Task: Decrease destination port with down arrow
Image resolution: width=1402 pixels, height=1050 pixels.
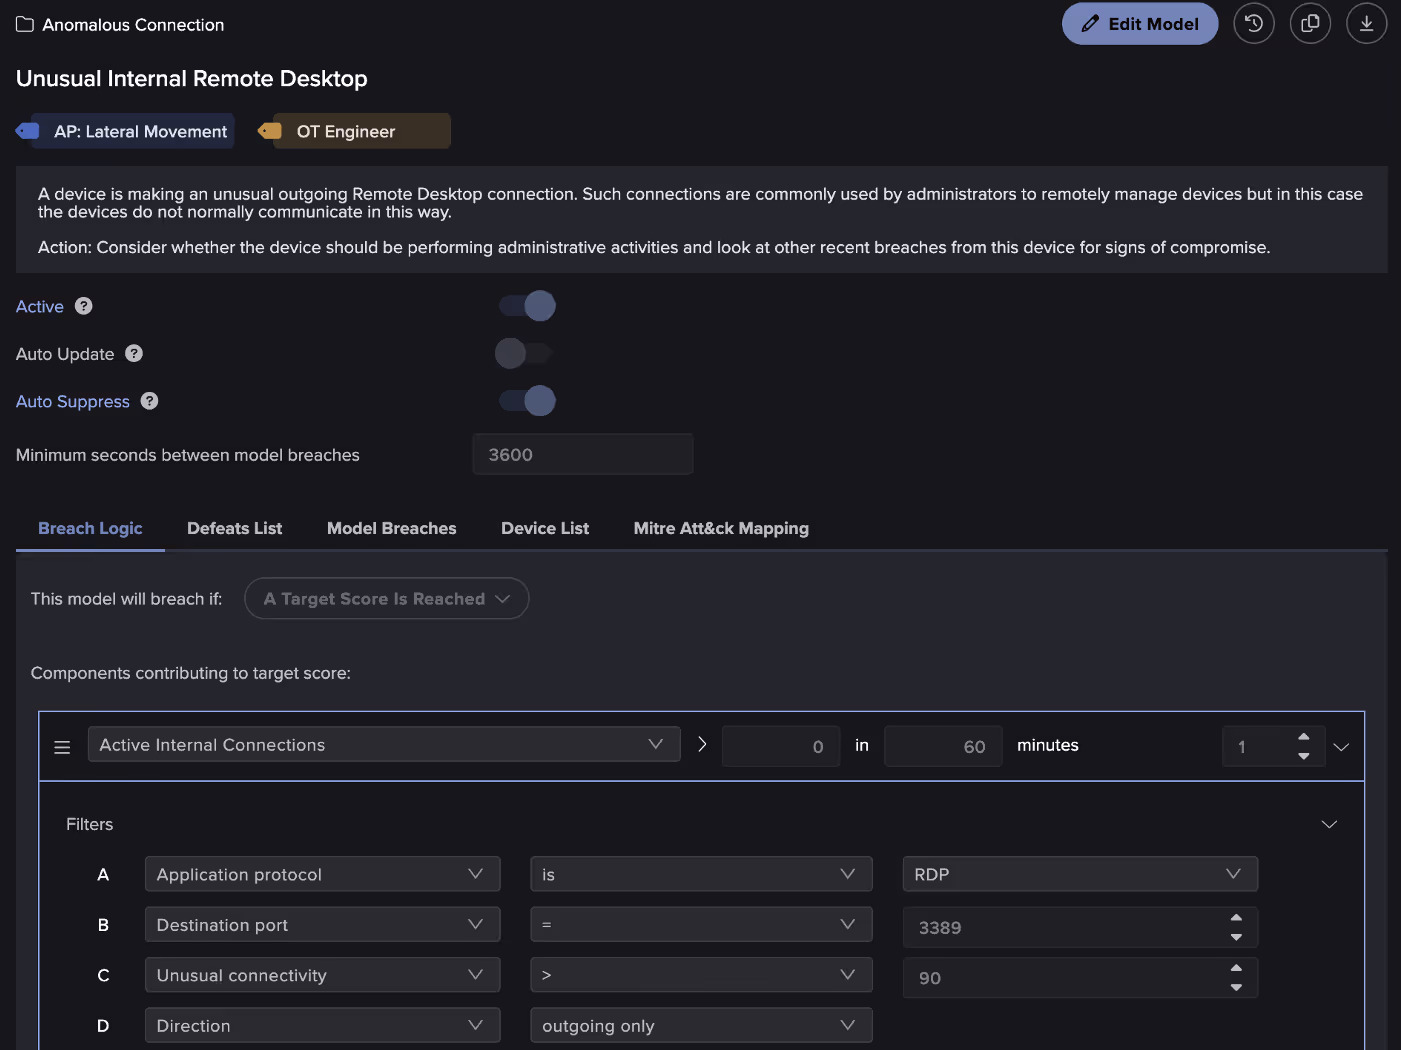Action: pos(1236,937)
